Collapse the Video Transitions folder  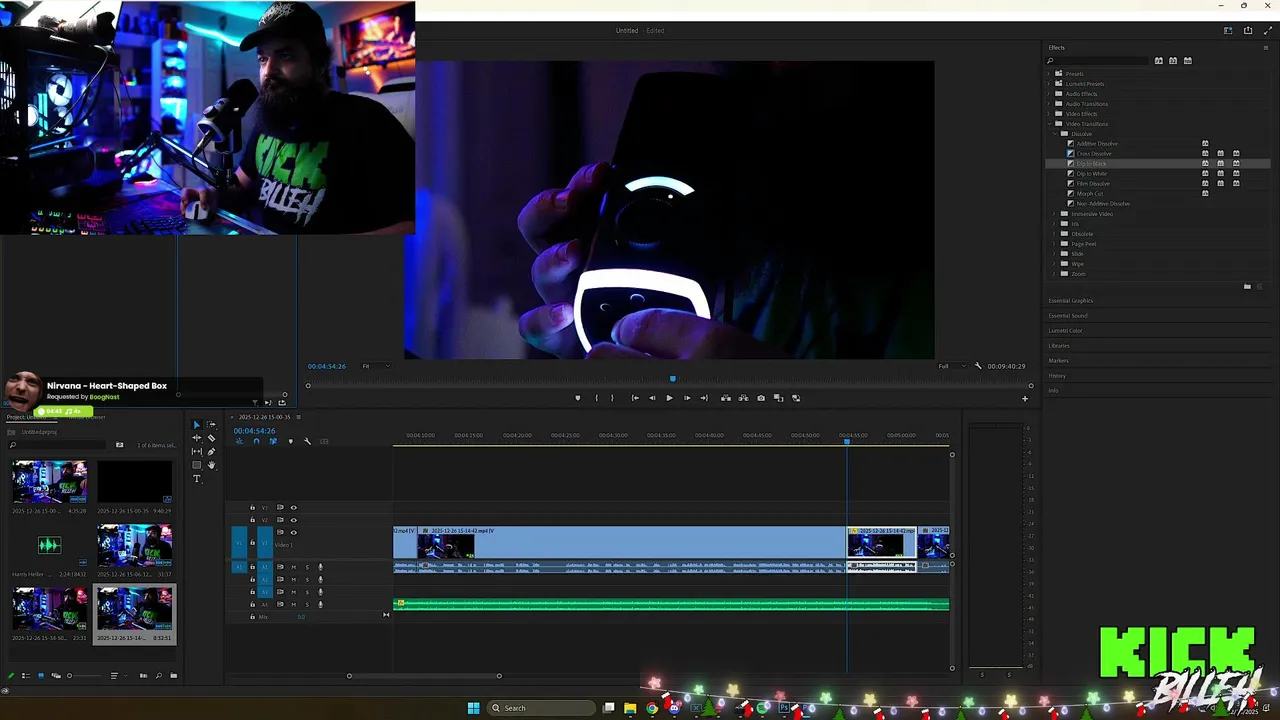pyautogui.click(x=1049, y=124)
